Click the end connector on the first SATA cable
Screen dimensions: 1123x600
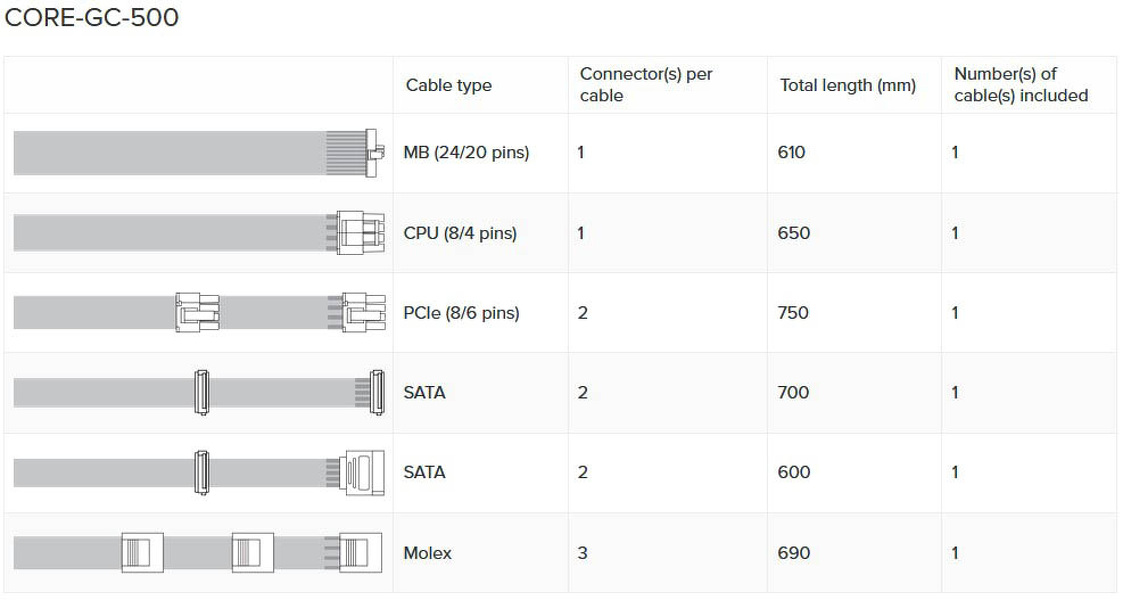377,392
